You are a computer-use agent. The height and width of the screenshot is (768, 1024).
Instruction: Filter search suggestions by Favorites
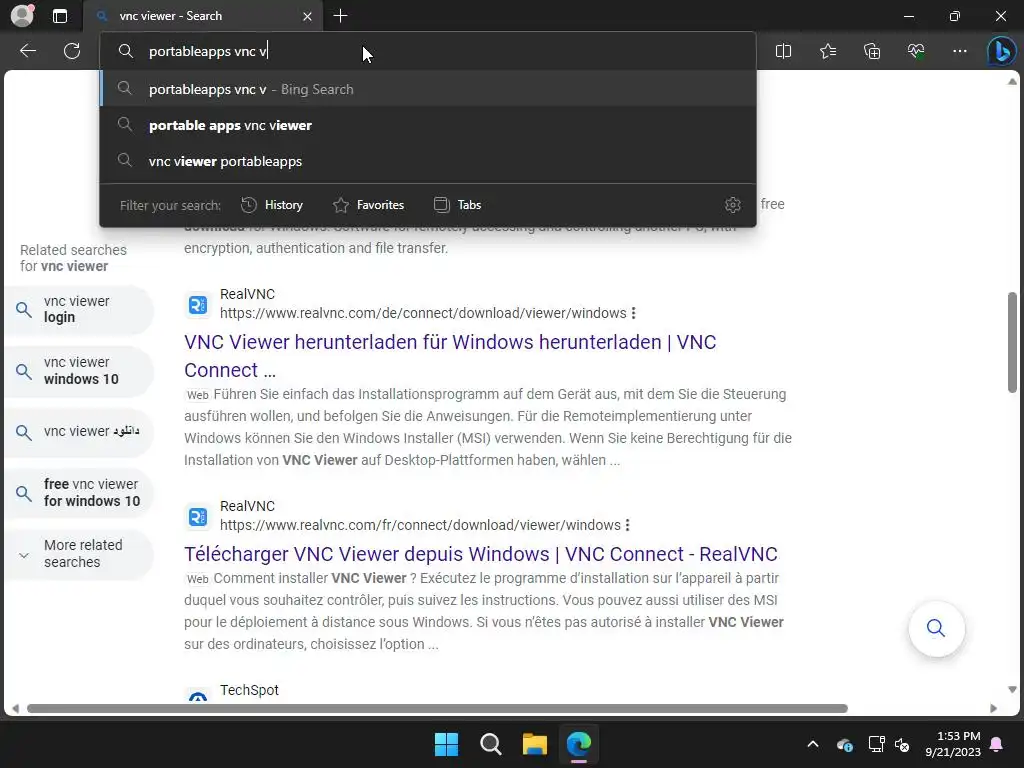click(368, 205)
